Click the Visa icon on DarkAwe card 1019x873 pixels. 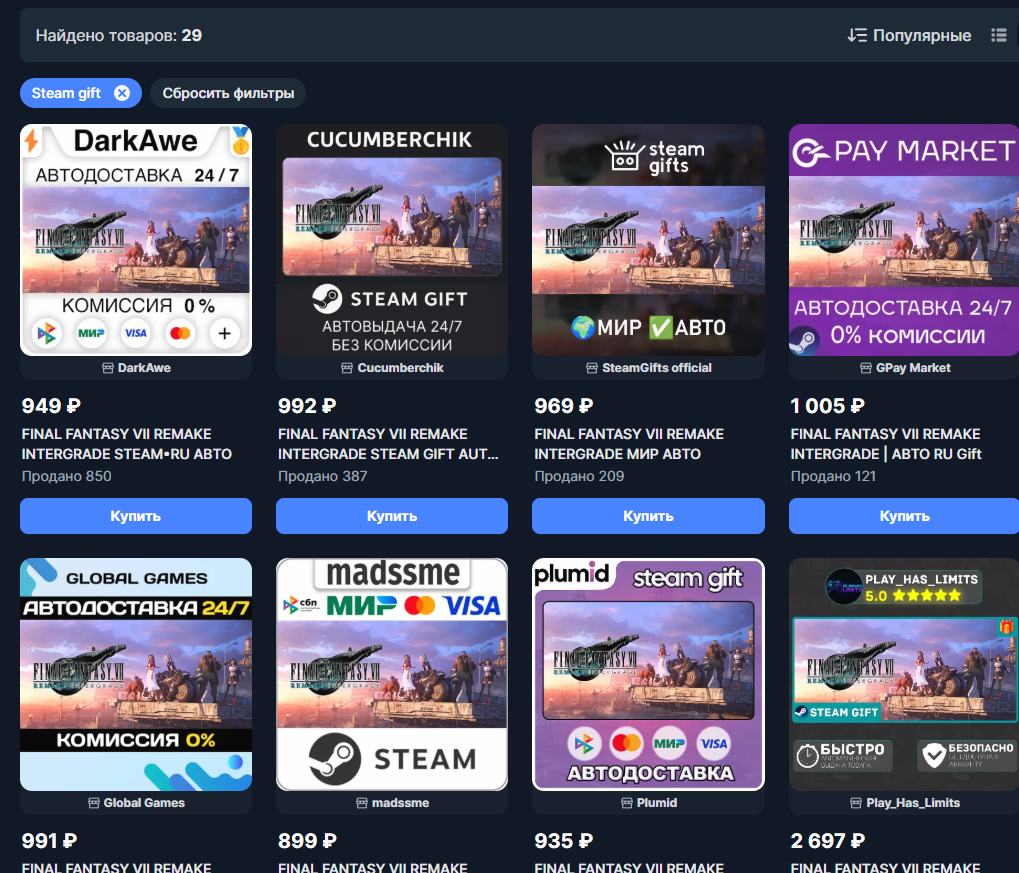(136, 333)
